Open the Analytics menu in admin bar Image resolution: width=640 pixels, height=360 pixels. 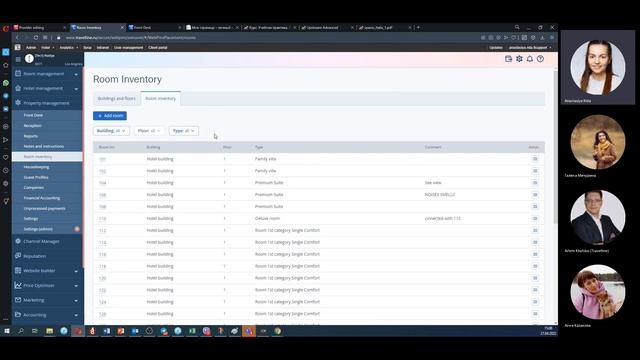(69, 47)
